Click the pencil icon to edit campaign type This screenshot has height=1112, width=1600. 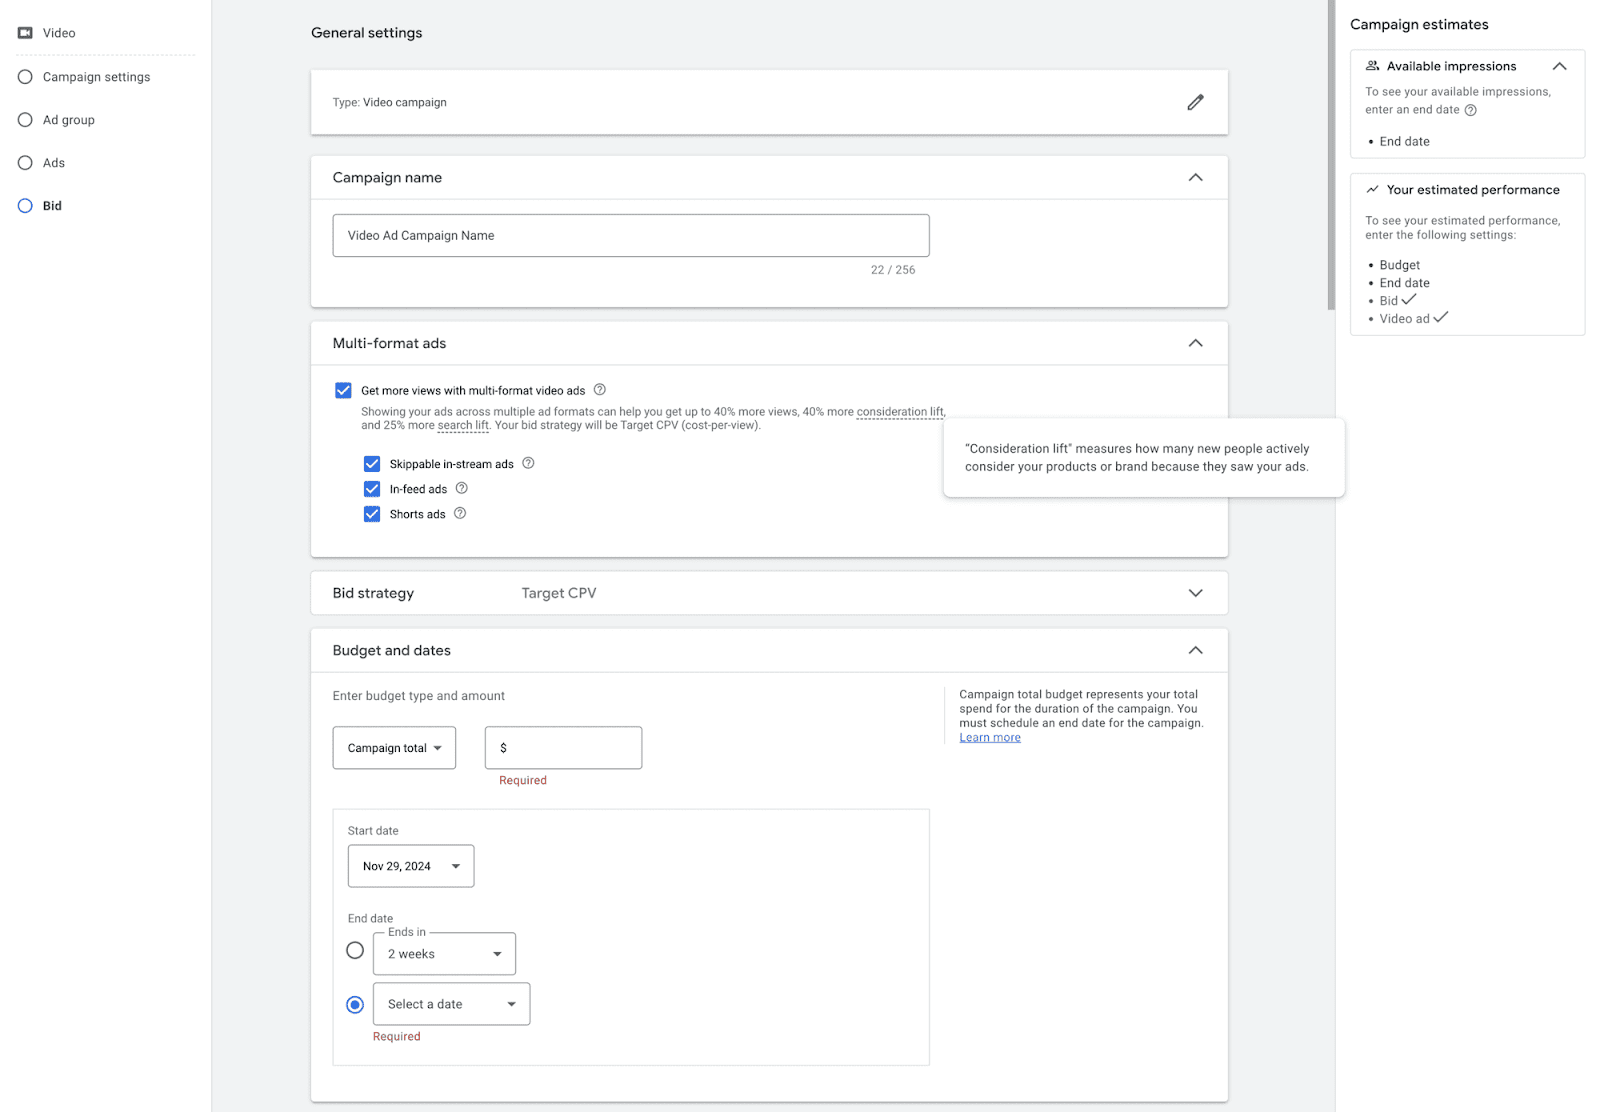pyautogui.click(x=1195, y=102)
